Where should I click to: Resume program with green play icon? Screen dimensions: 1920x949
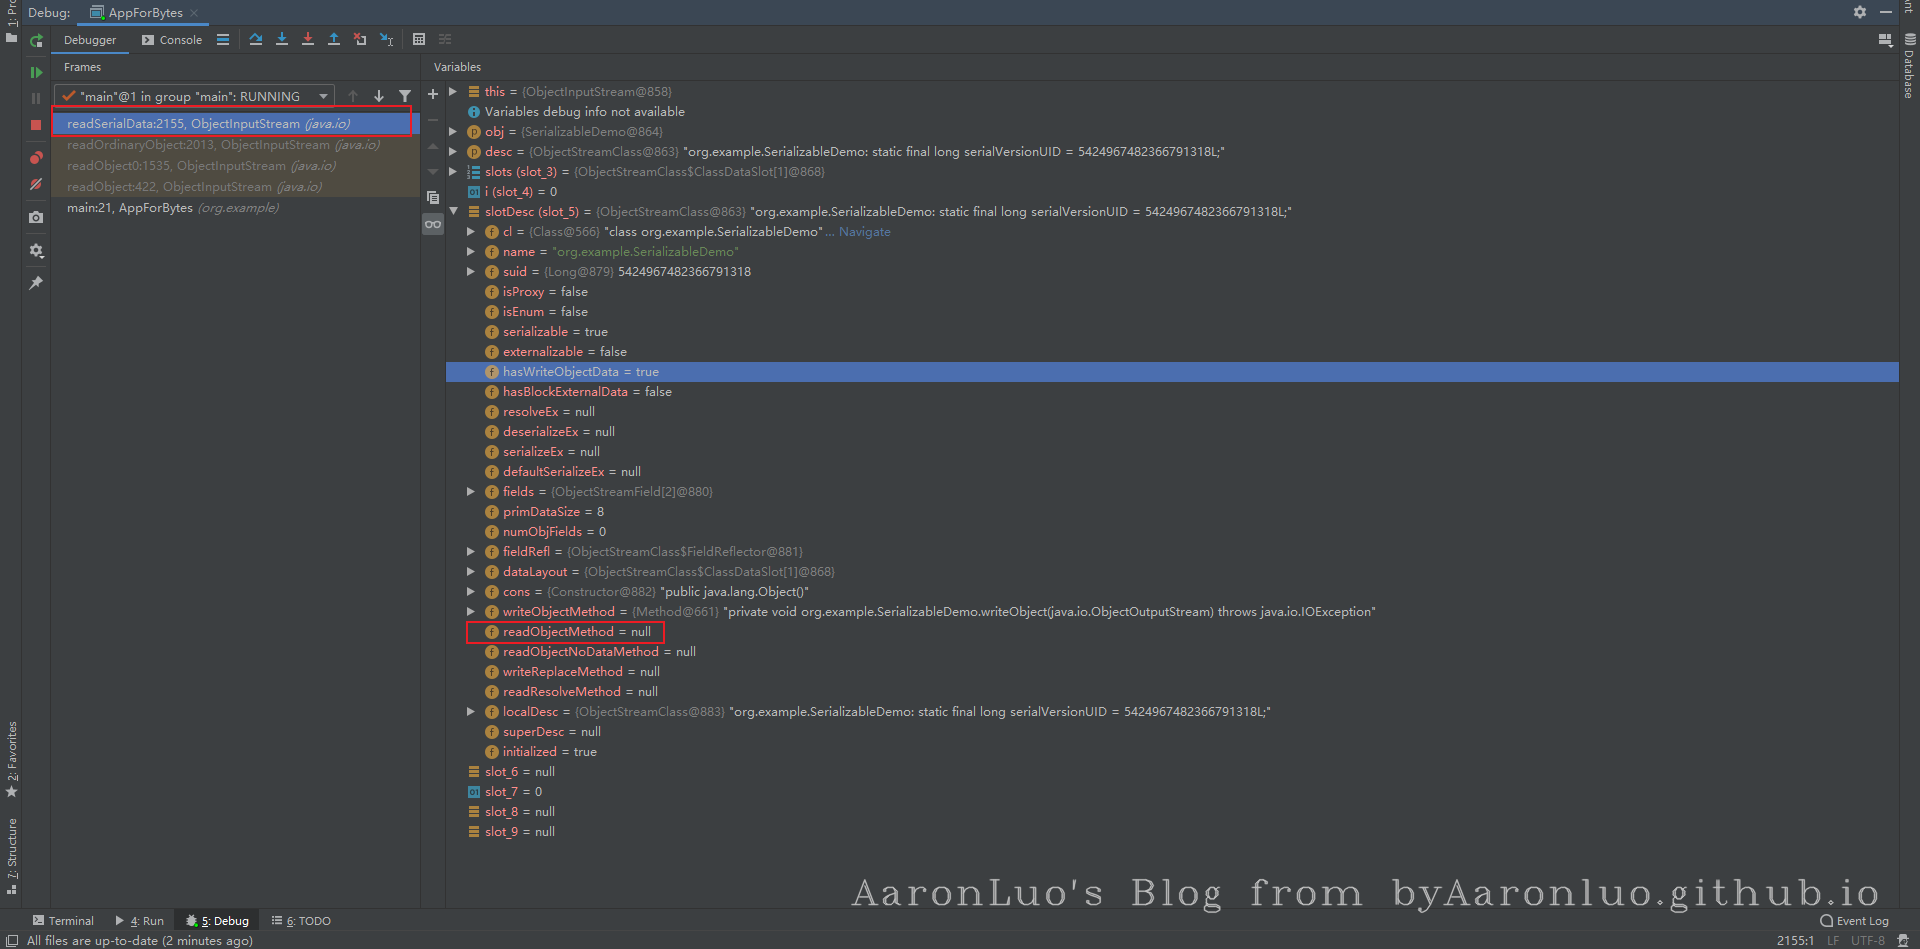coord(36,72)
